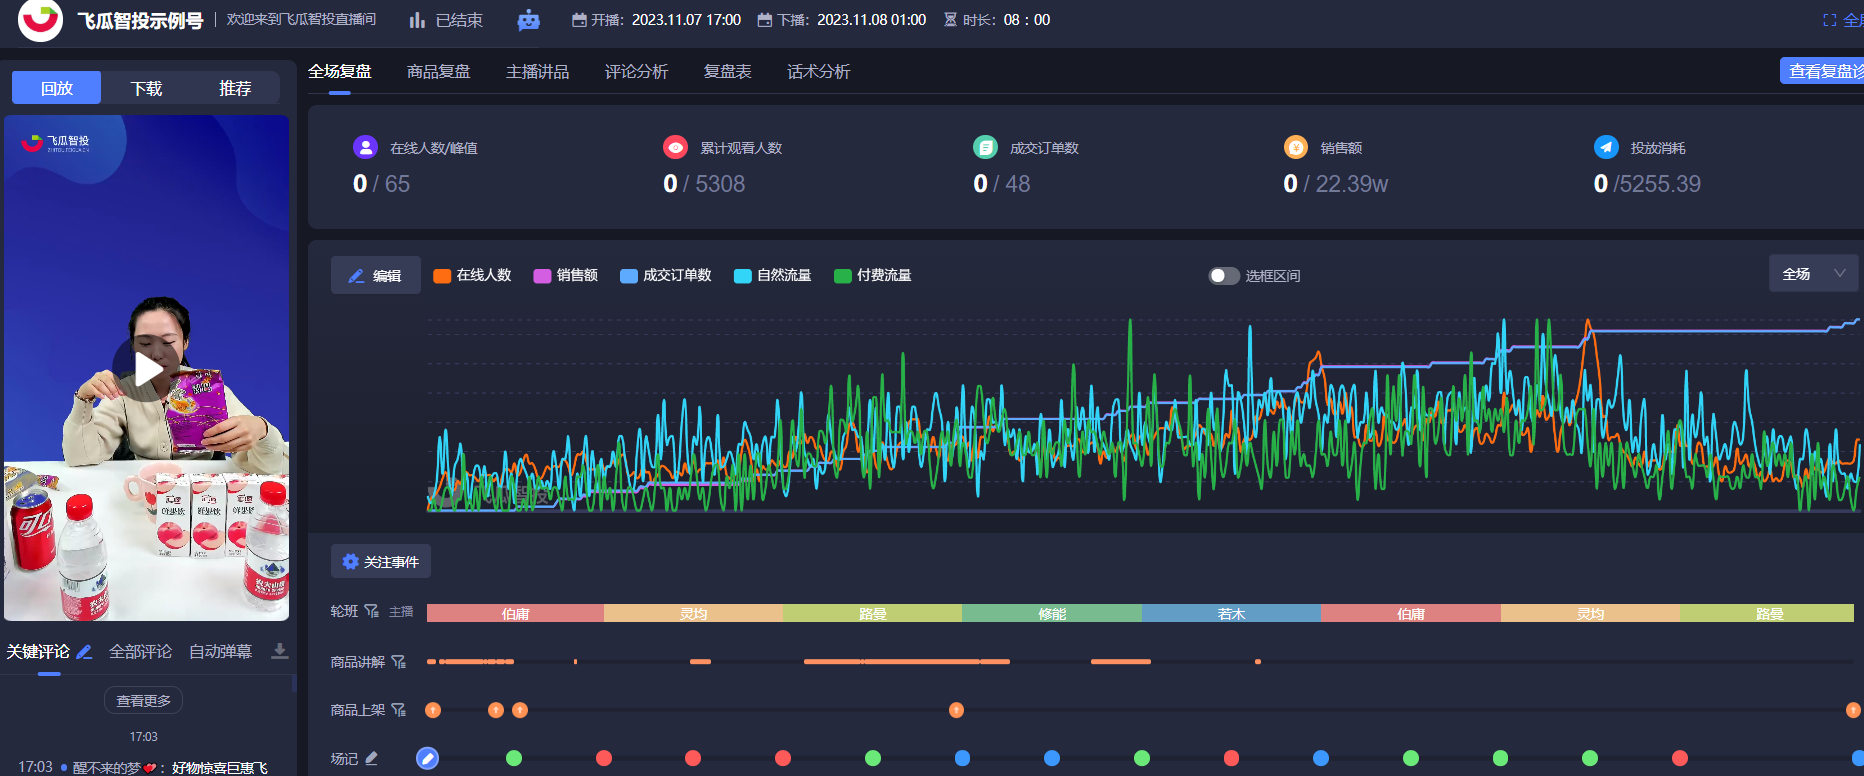Click the purple 在线人数/峰值 user icon

coord(365,147)
